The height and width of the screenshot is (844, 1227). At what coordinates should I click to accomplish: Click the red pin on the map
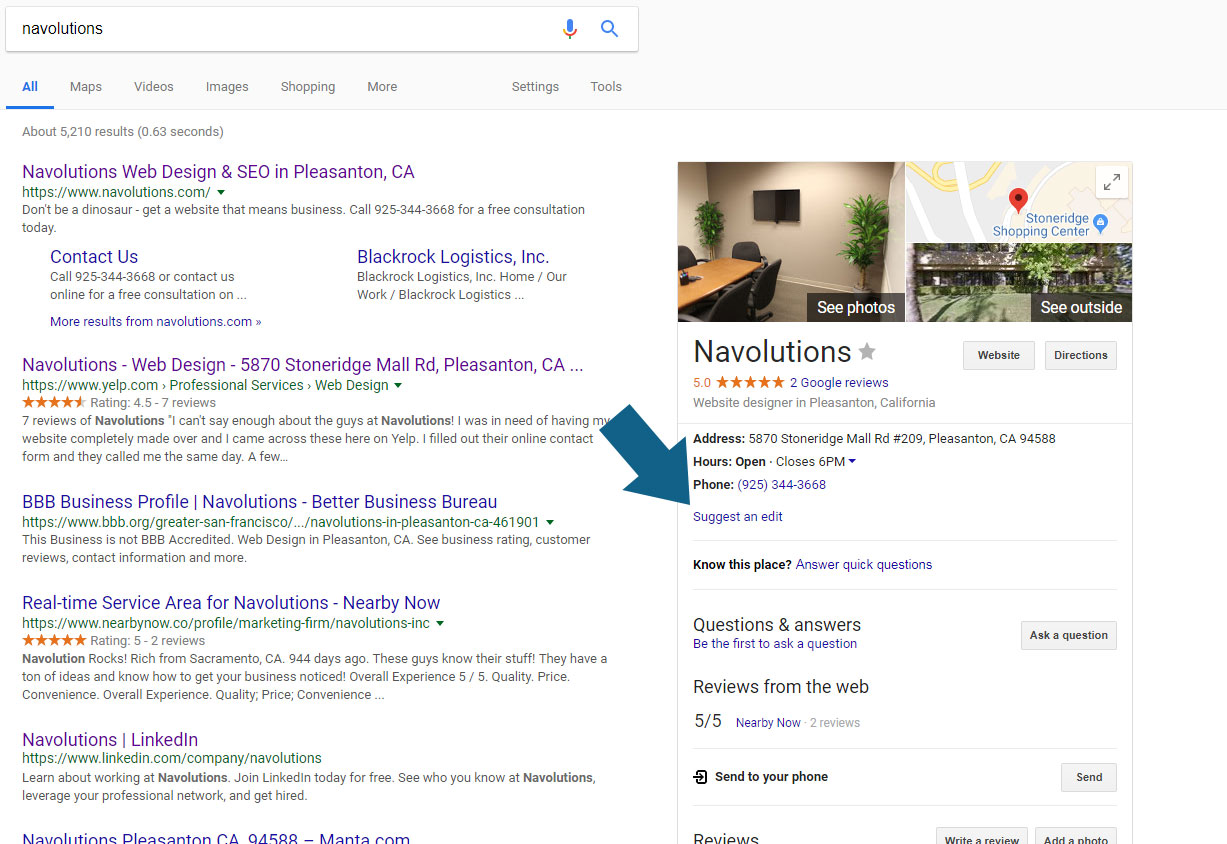pos(1019,198)
